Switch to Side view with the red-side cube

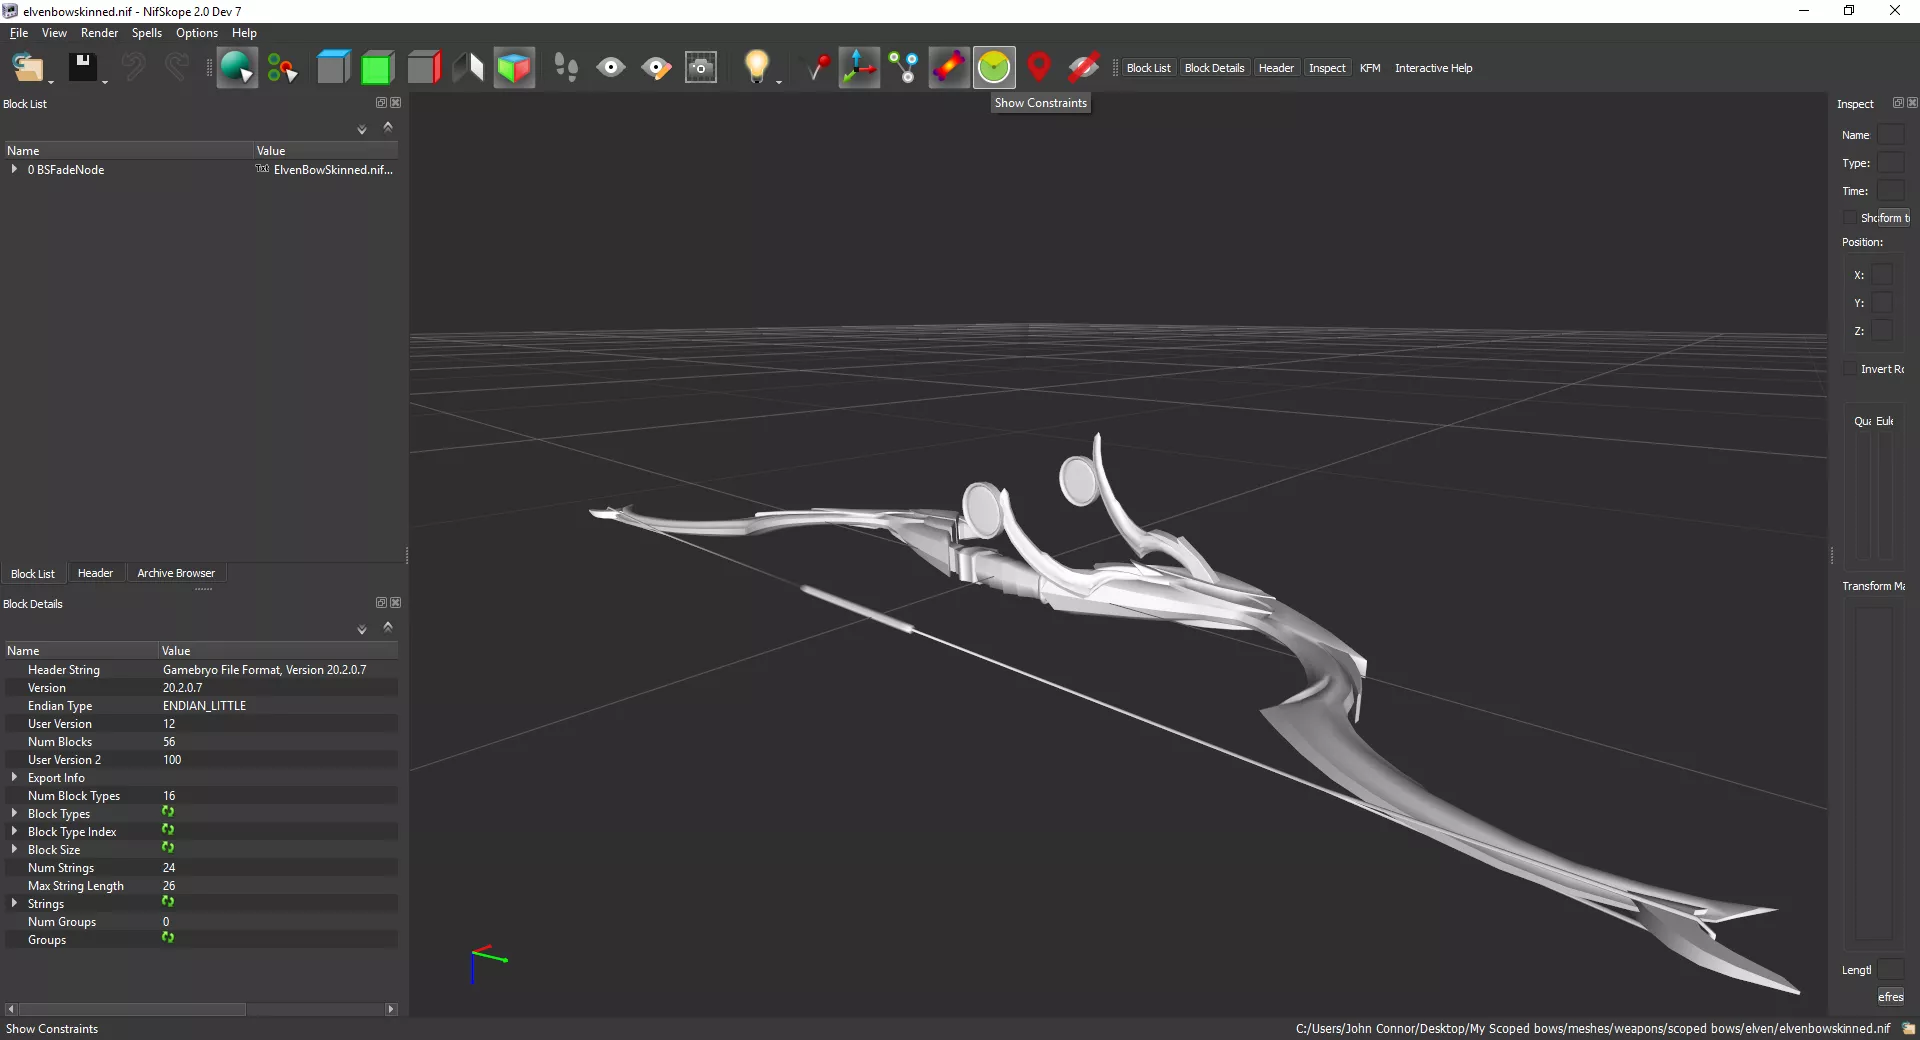pyautogui.click(x=424, y=68)
